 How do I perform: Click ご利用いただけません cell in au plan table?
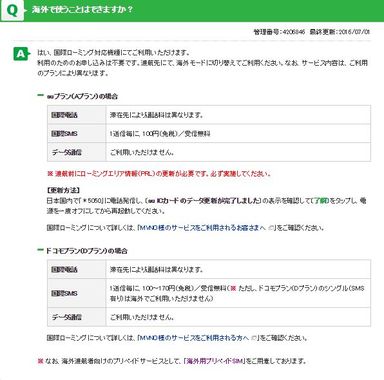(x=238, y=152)
